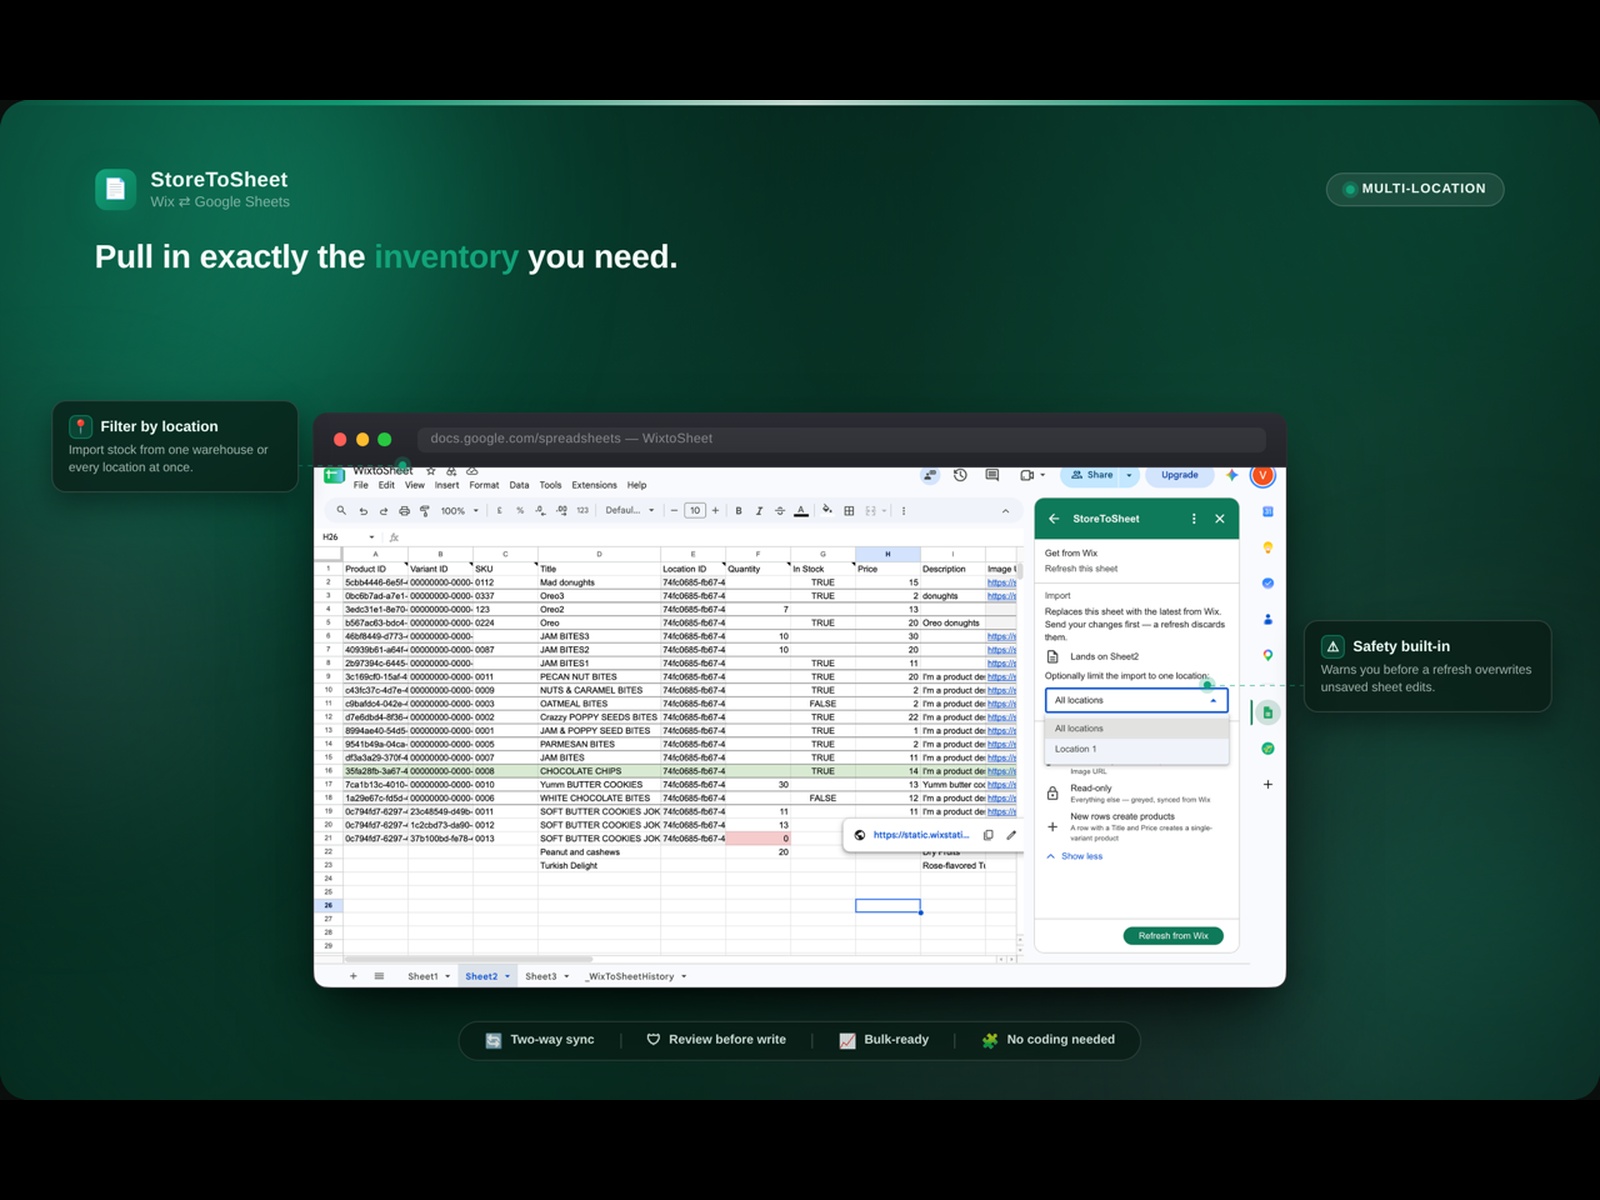Open the File menu

pyautogui.click(x=361, y=485)
